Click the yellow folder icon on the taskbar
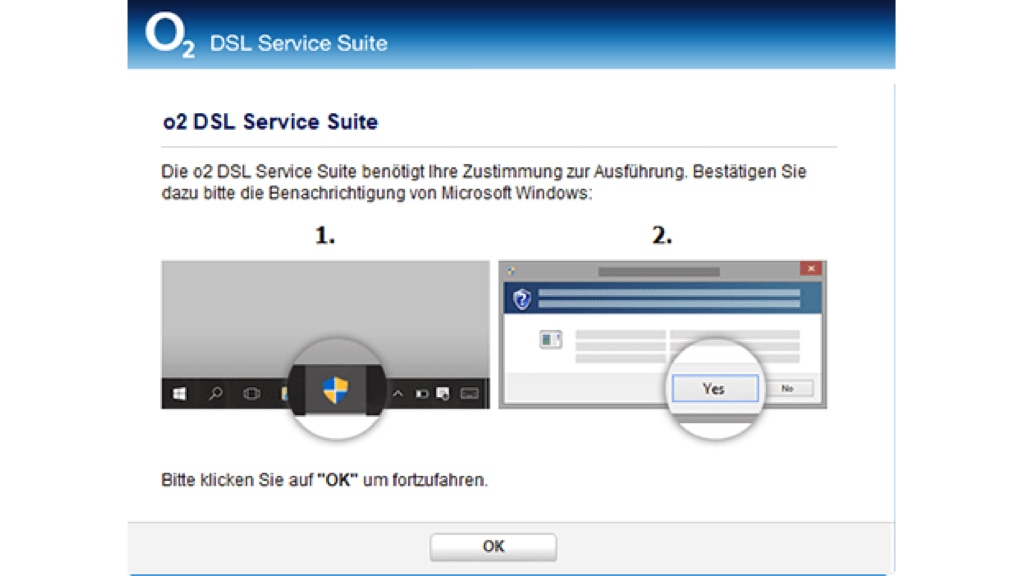1024x576 pixels. 285,393
